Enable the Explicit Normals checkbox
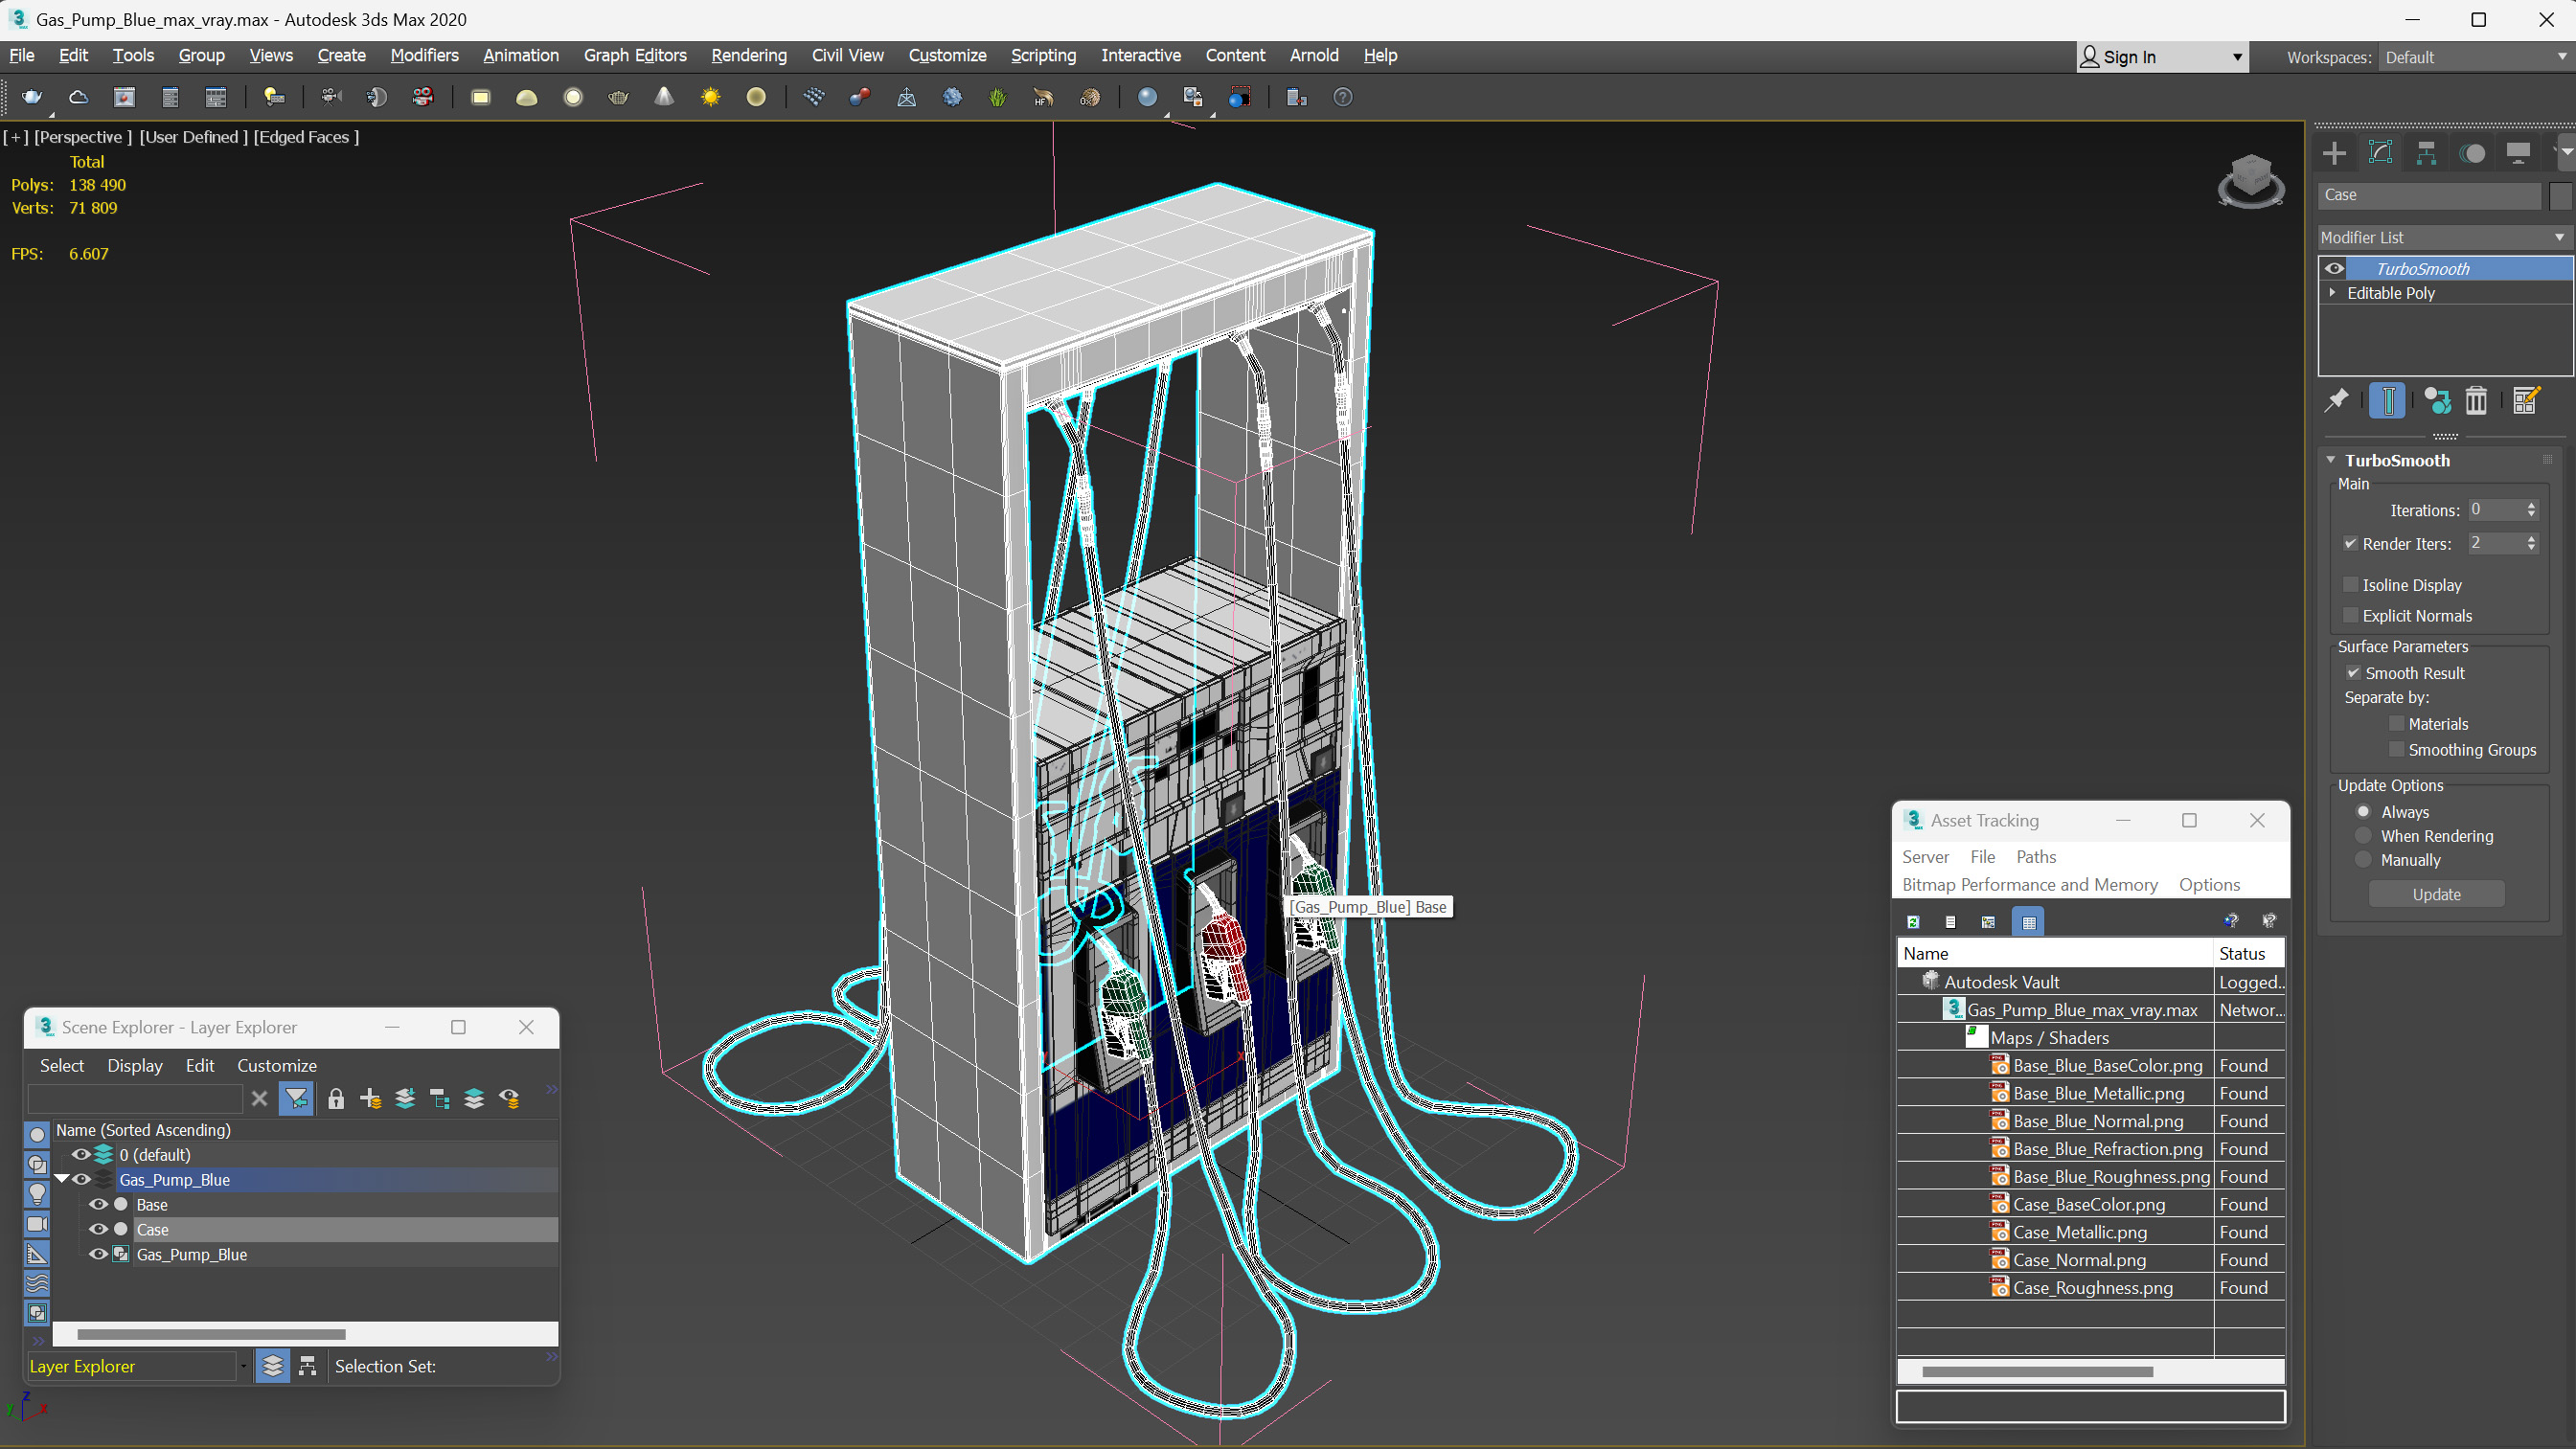Viewport: 2576px width, 1449px height. (x=2351, y=616)
